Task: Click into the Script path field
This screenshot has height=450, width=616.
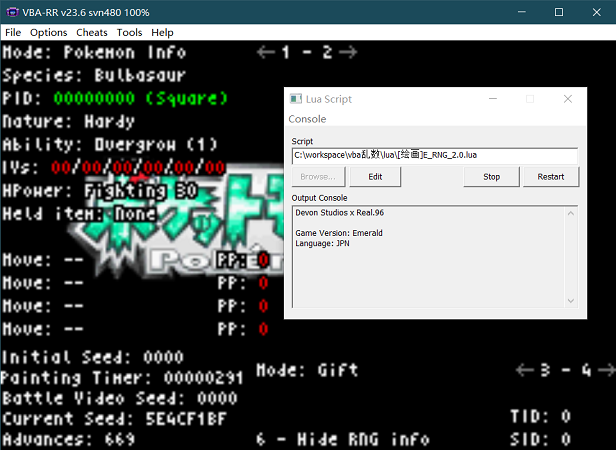Action: [434, 156]
